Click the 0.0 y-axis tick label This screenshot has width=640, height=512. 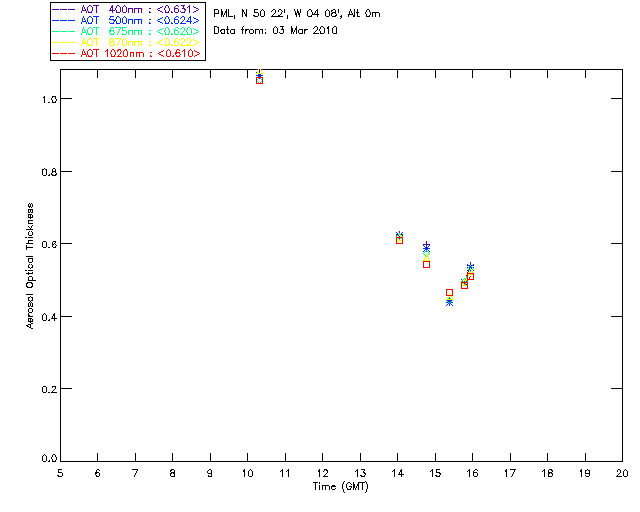49,458
